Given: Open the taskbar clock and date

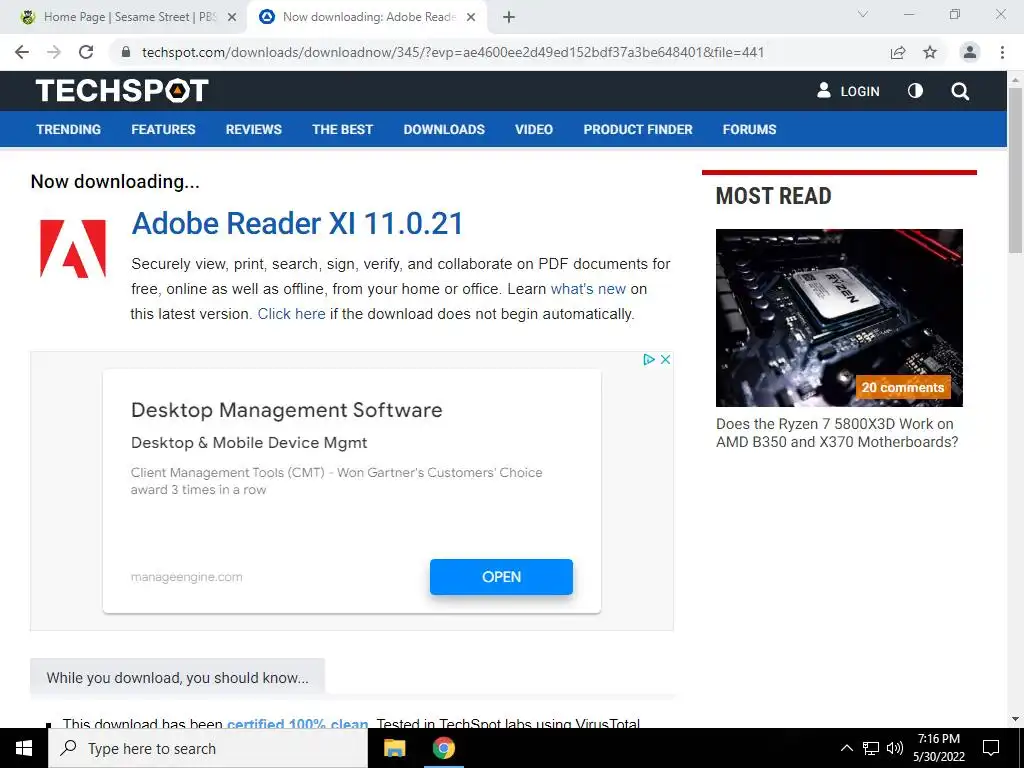Looking at the screenshot, I should pyautogui.click(x=938, y=748).
